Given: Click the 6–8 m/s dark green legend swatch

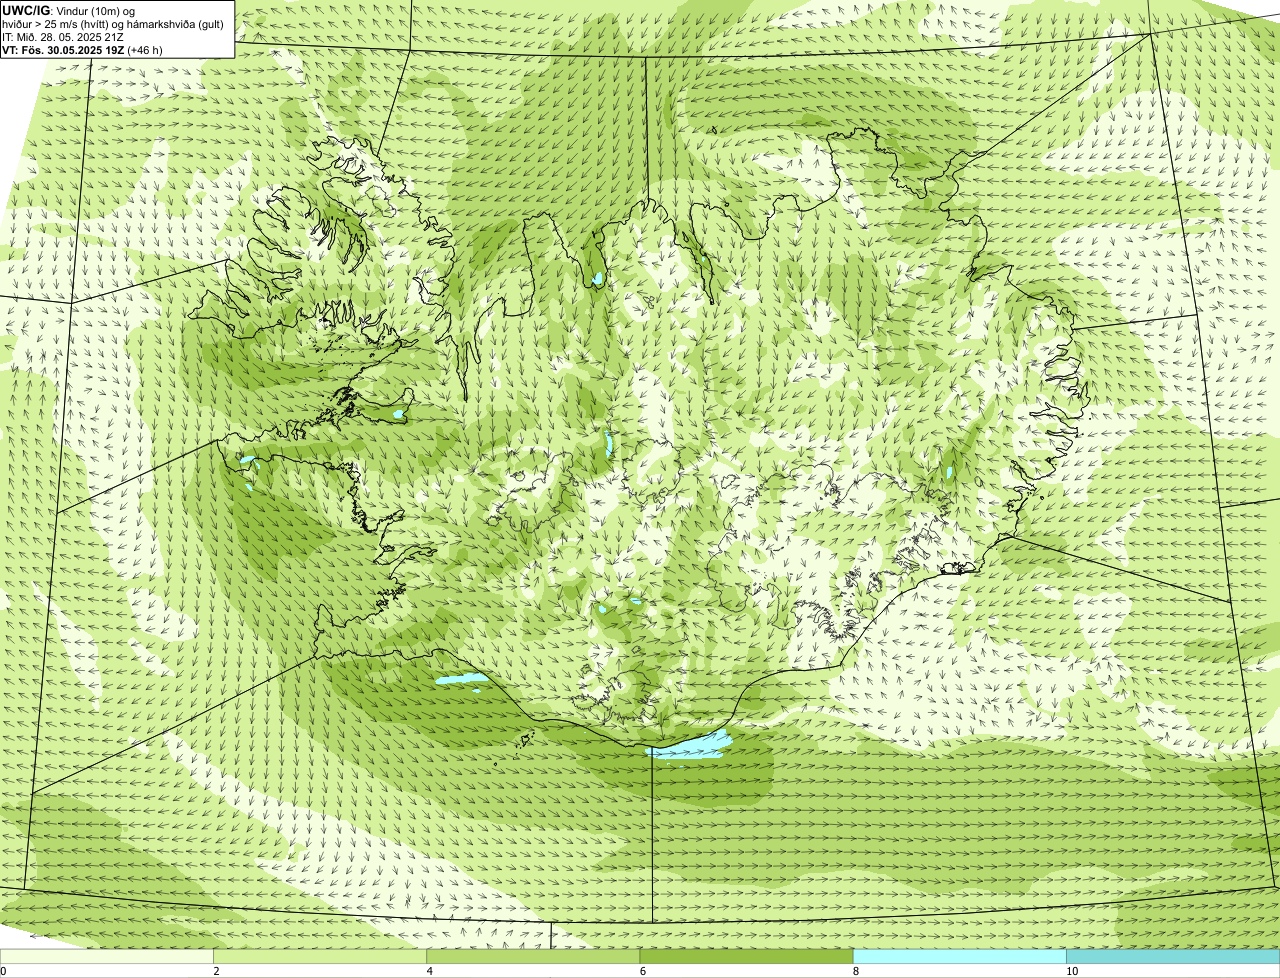Looking at the screenshot, I should (746, 956).
